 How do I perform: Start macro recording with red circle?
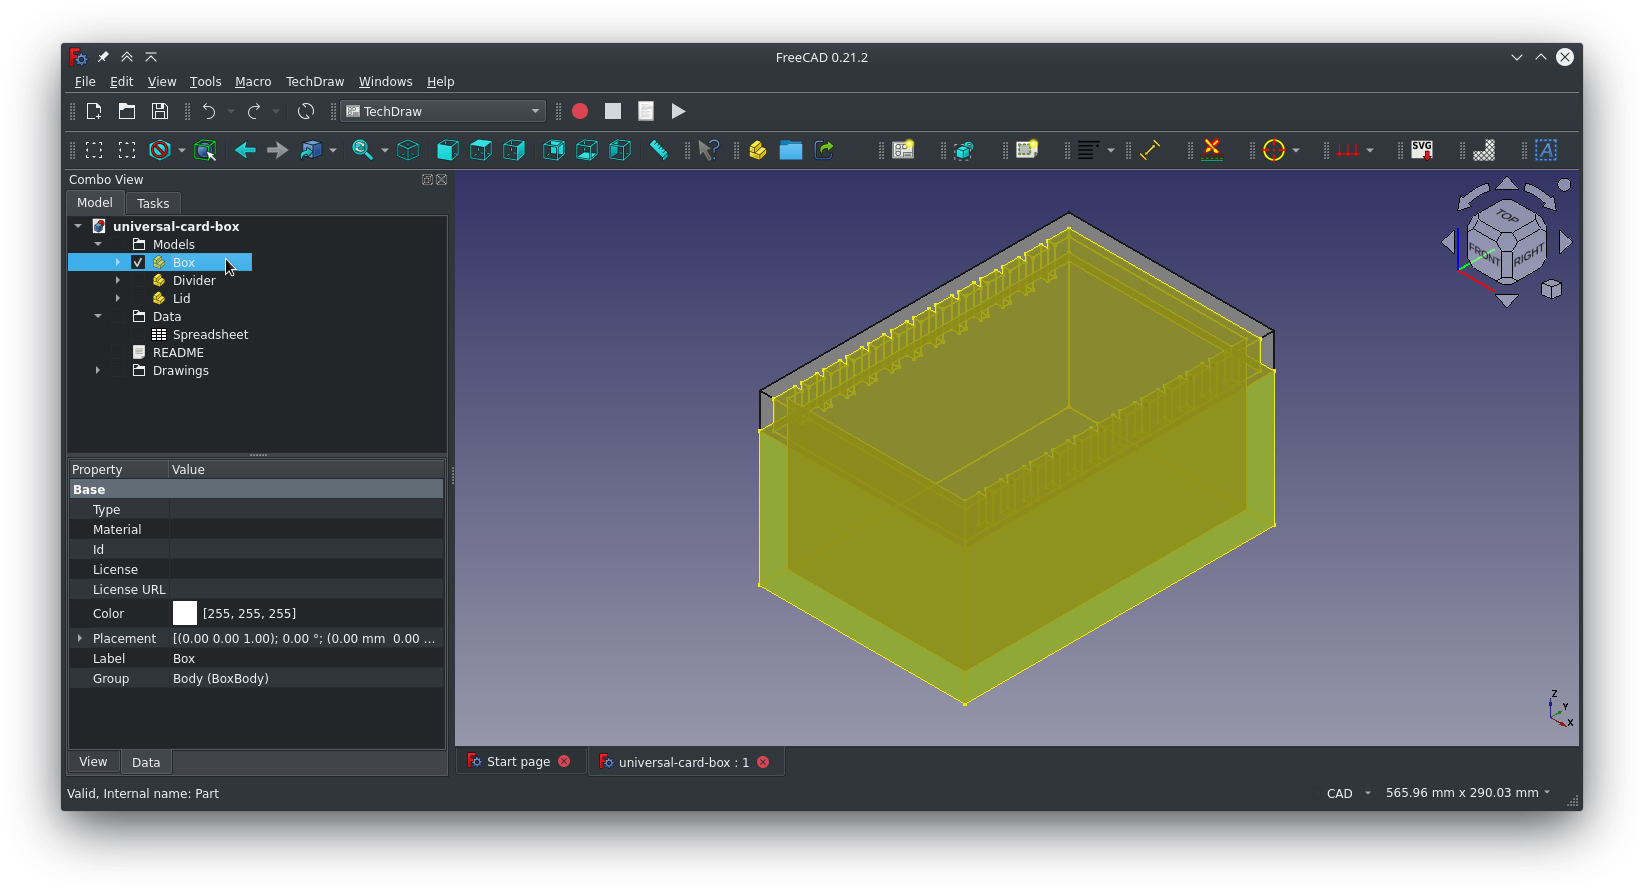[x=580, y=111]
